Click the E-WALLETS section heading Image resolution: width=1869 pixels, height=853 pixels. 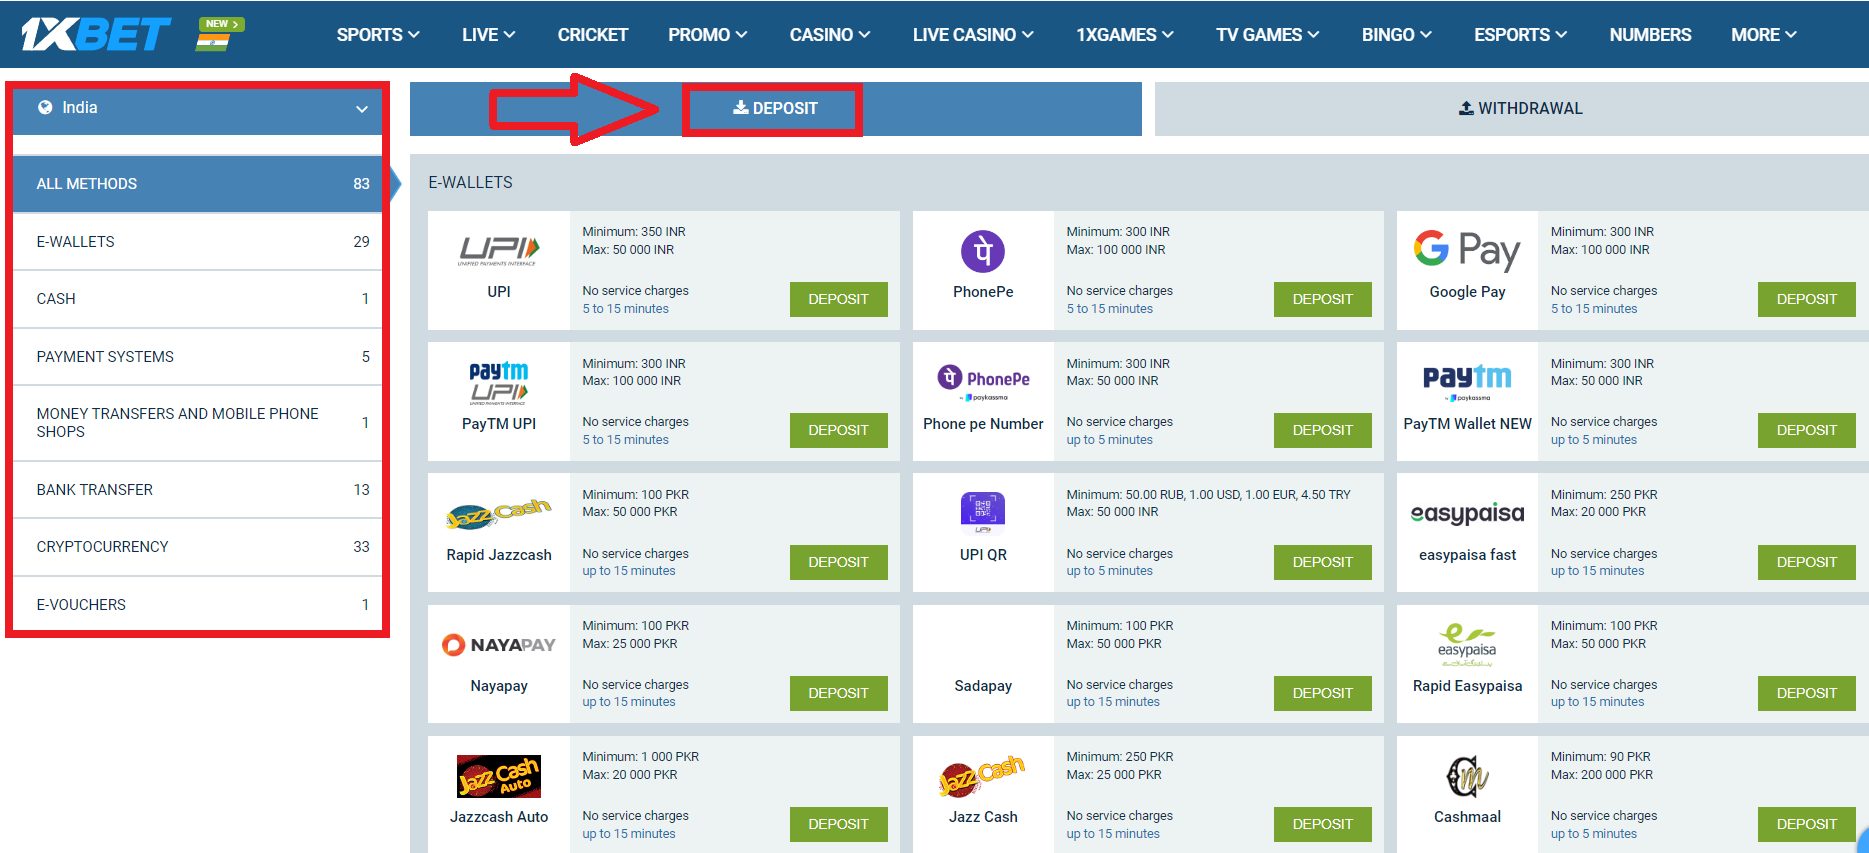470,182
